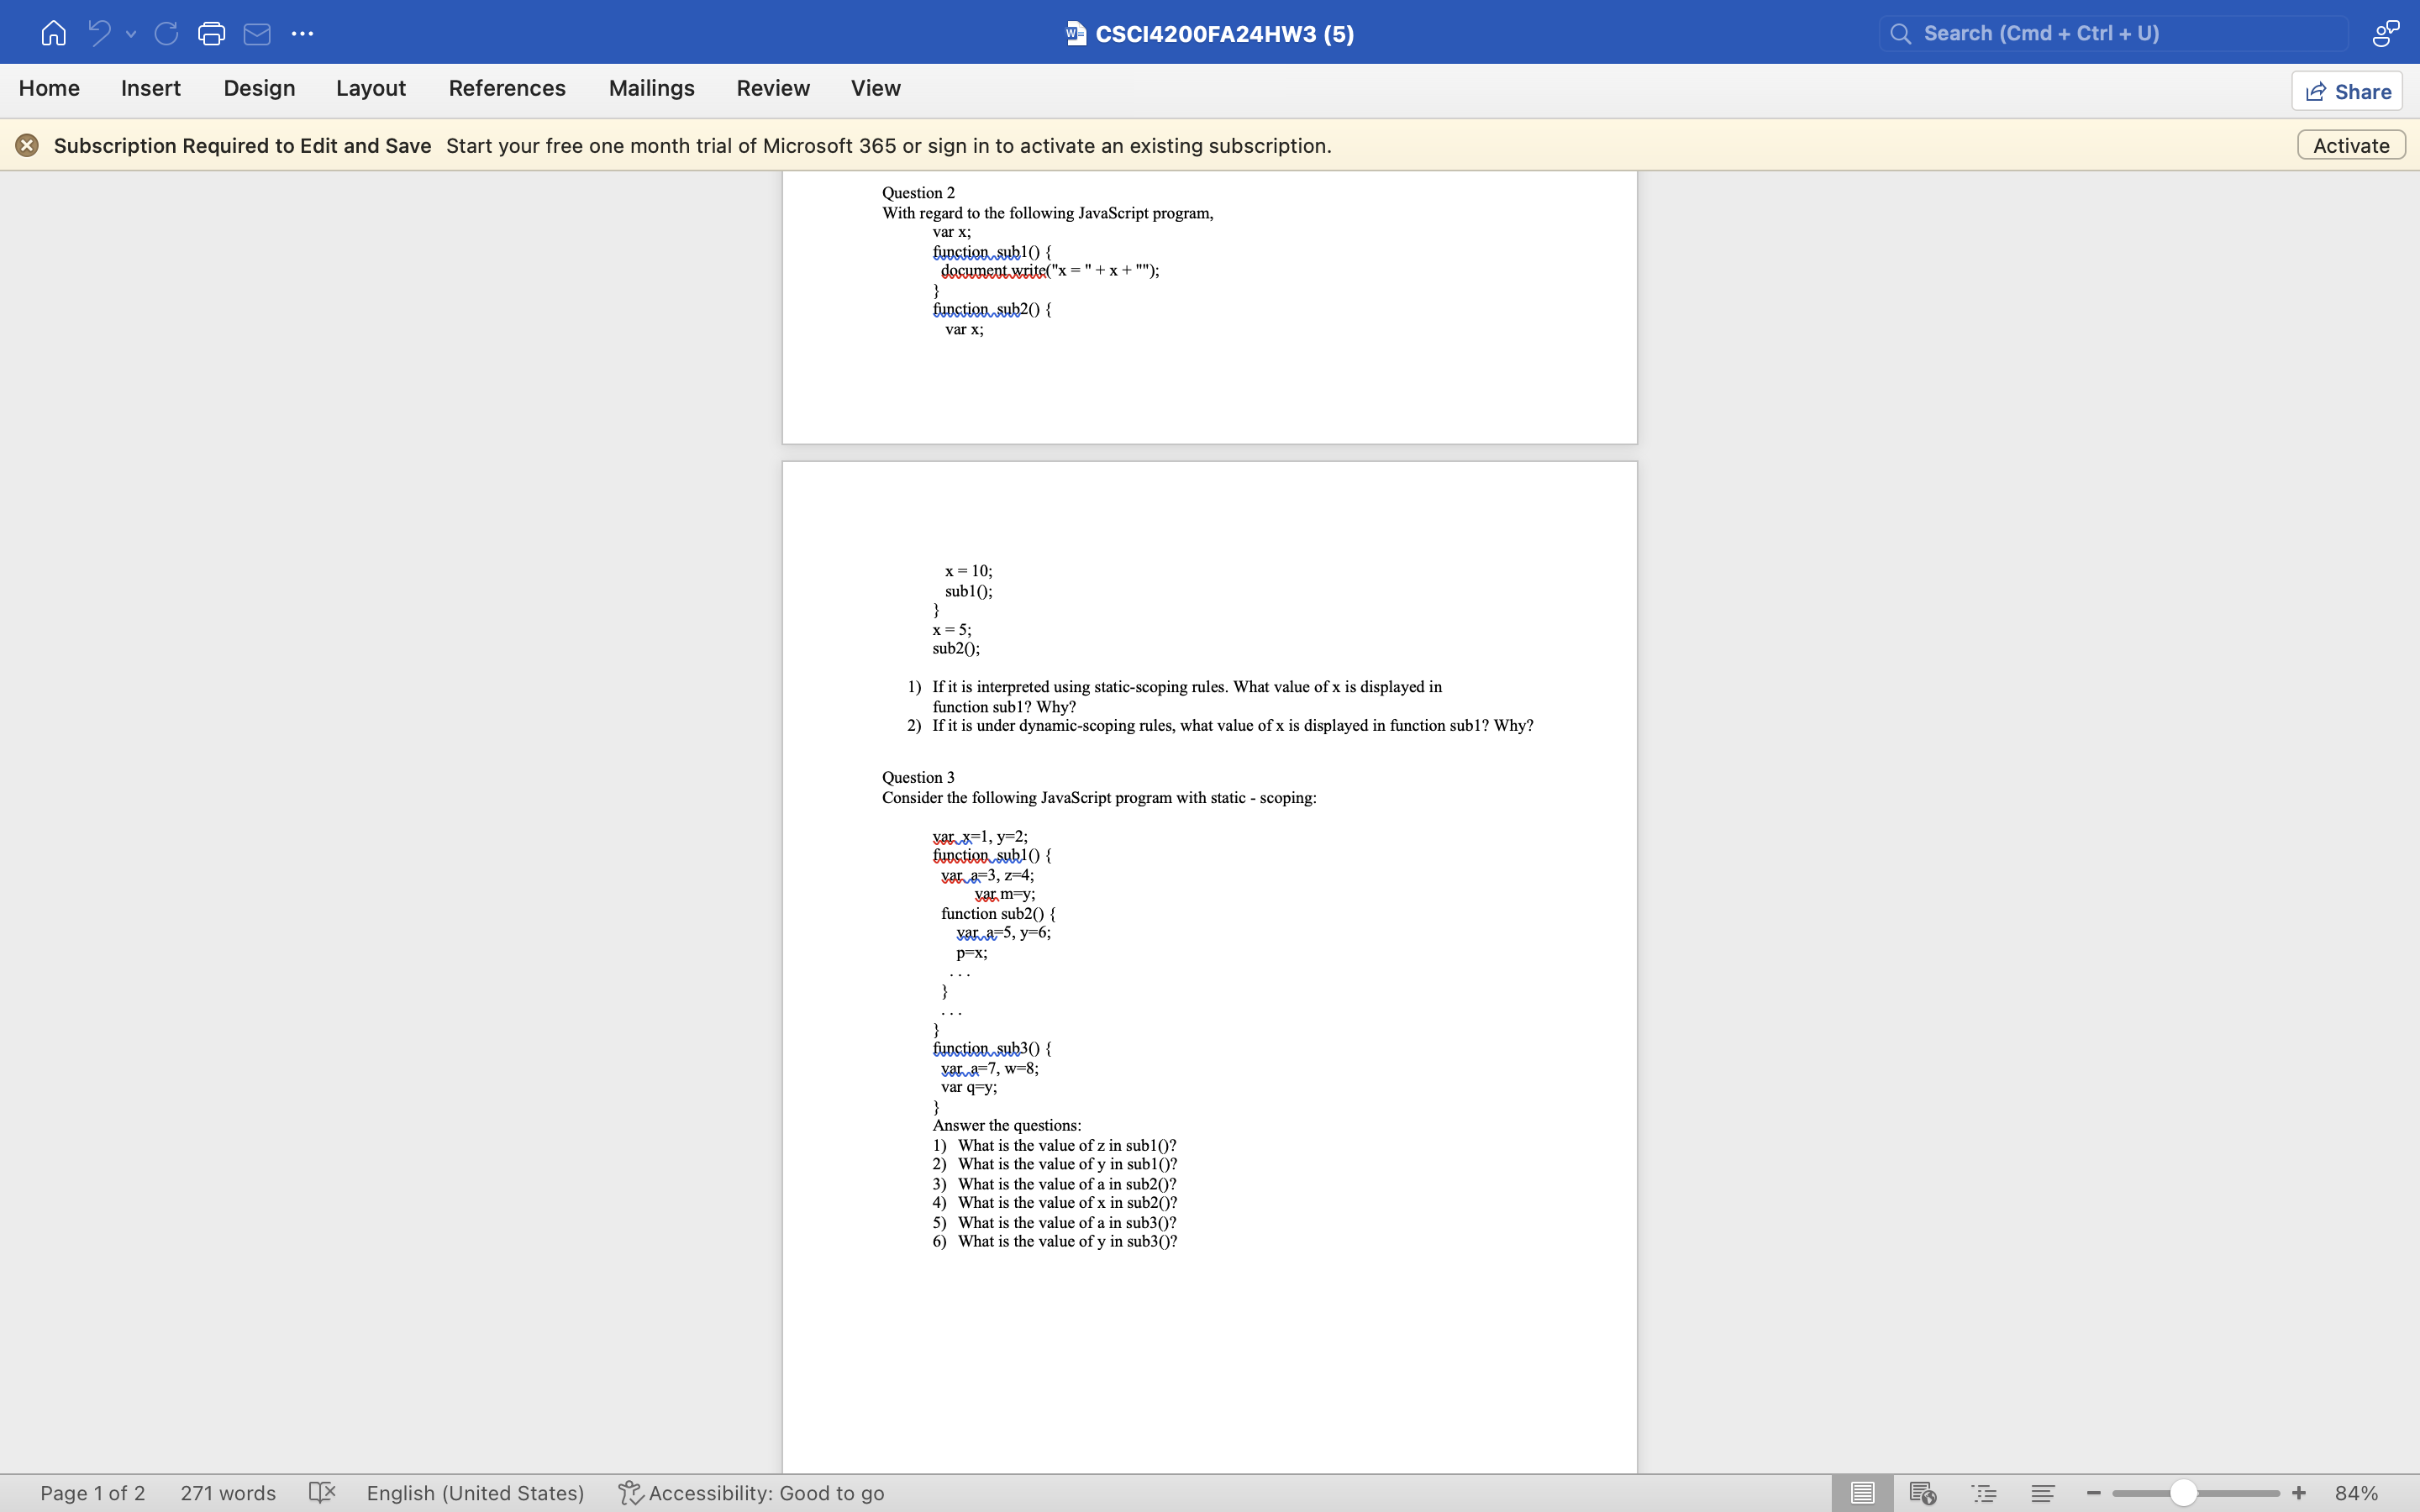Click the Share button

(x=2346, y=91)
